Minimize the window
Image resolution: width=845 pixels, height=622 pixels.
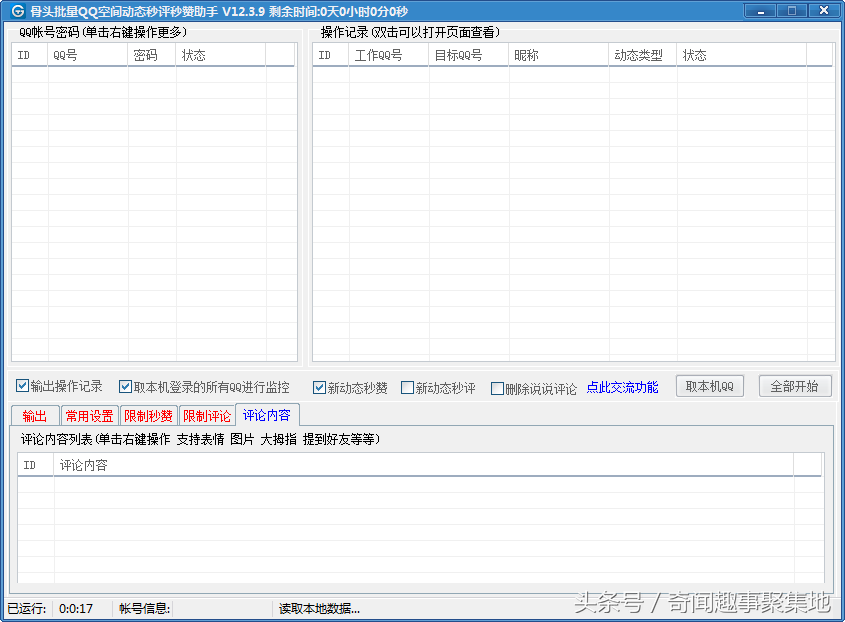pyautogui.click(x=760, y=10)
